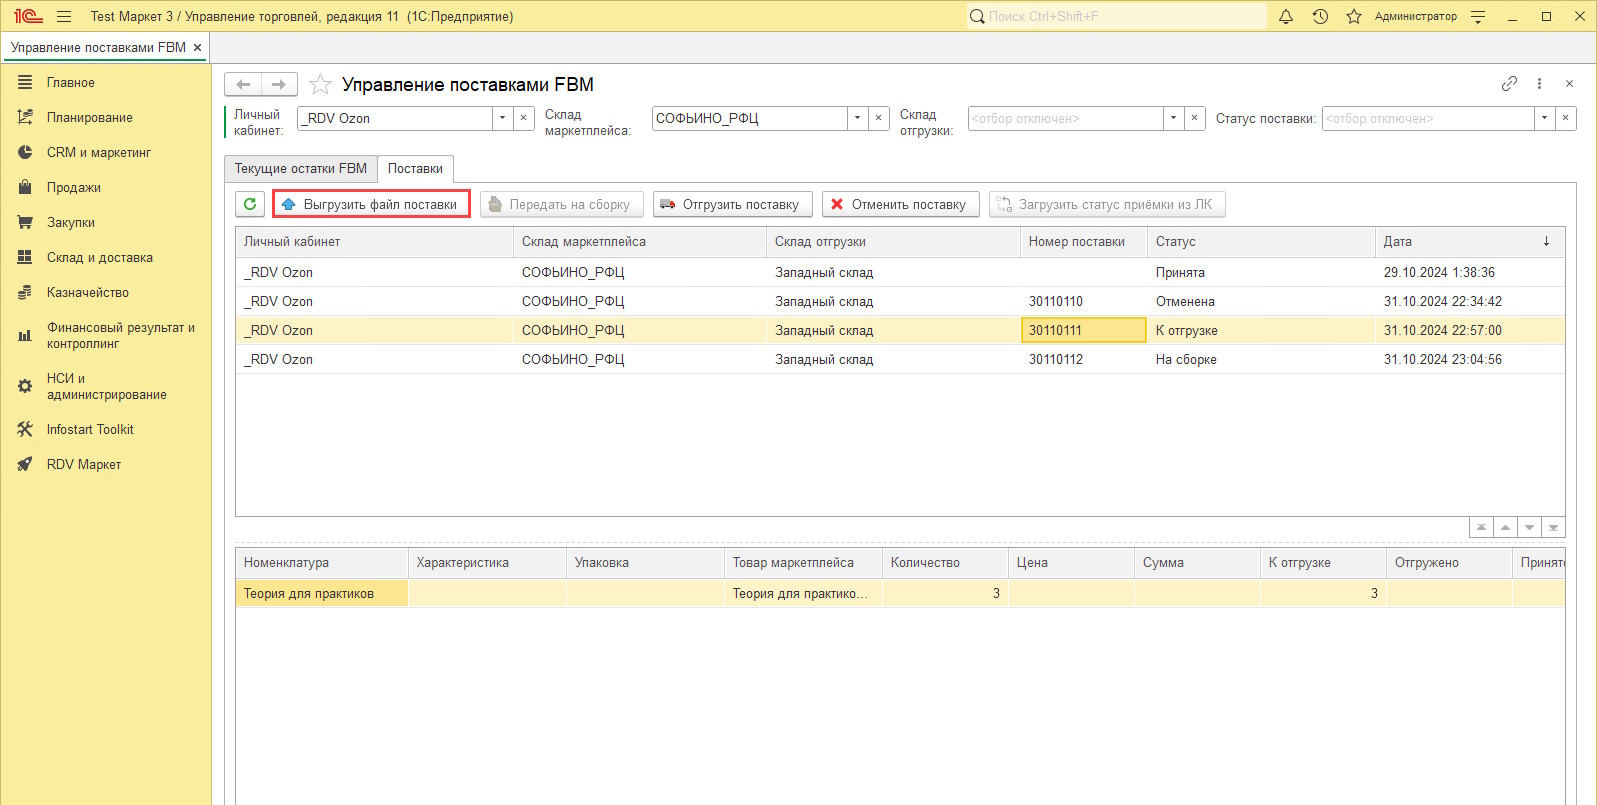This screenshot has height=805, width=1597.
Task: Click Отгрузить поставку button
Action: point(732,204)
